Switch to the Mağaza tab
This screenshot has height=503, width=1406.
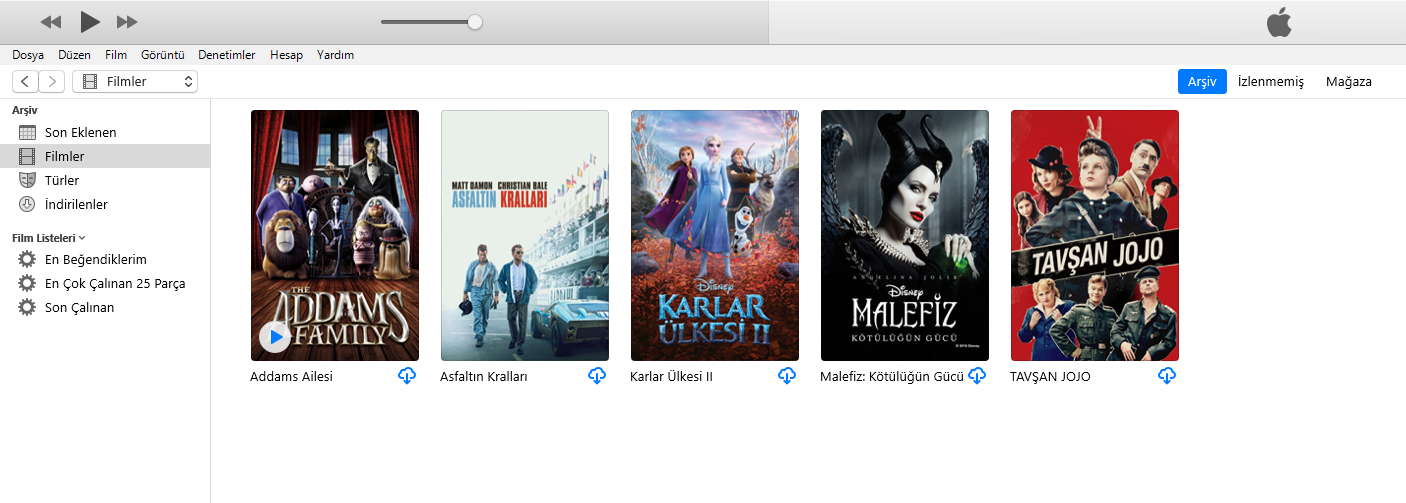click(1348, 82)
